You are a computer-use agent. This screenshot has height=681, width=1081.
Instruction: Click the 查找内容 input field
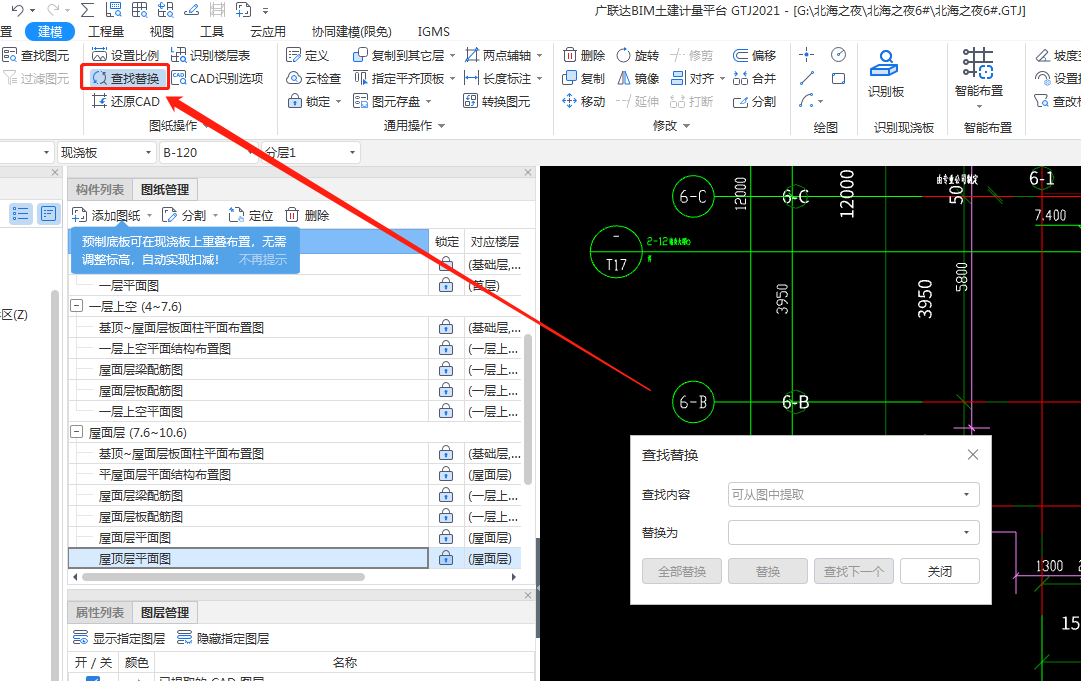tap(853, 494)
